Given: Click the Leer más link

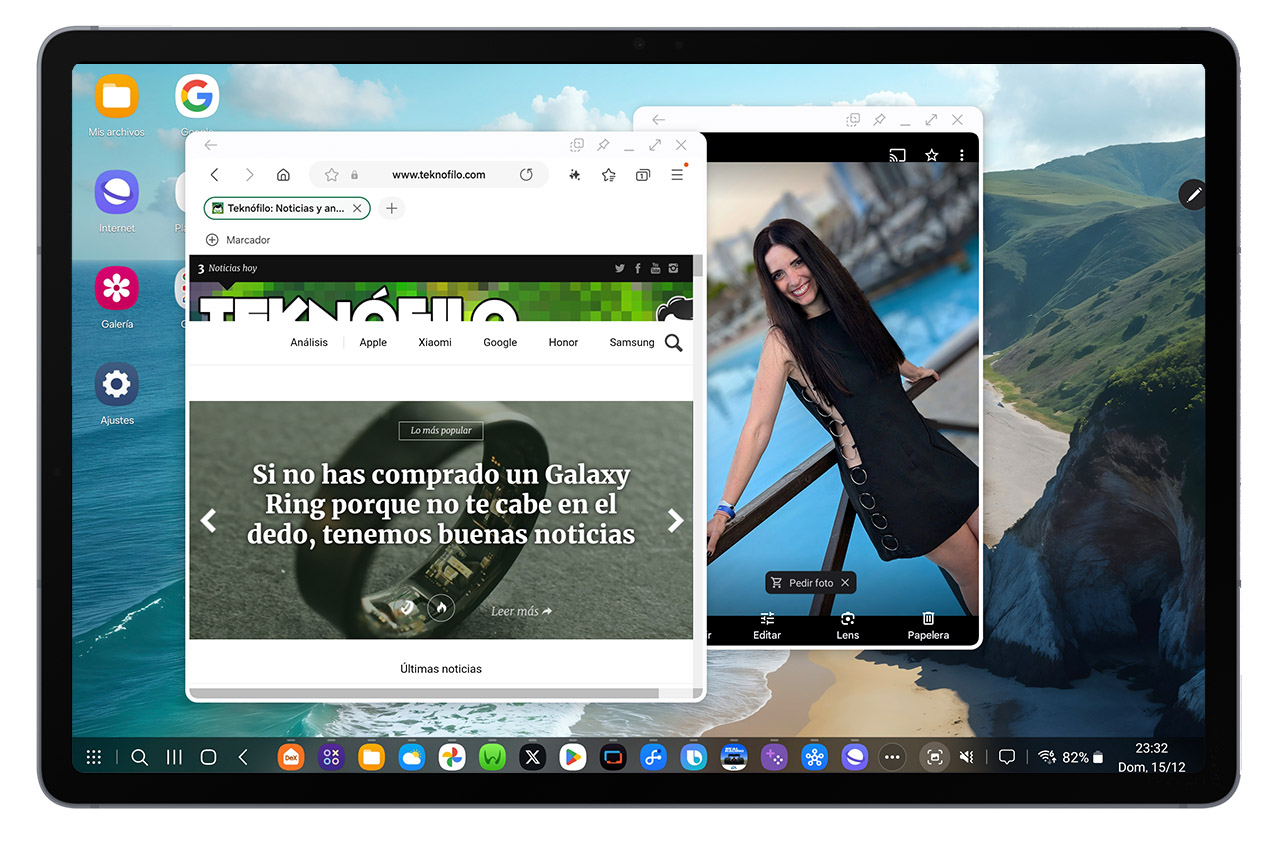Looking at the screenshot, I should (x=521, y=611).
